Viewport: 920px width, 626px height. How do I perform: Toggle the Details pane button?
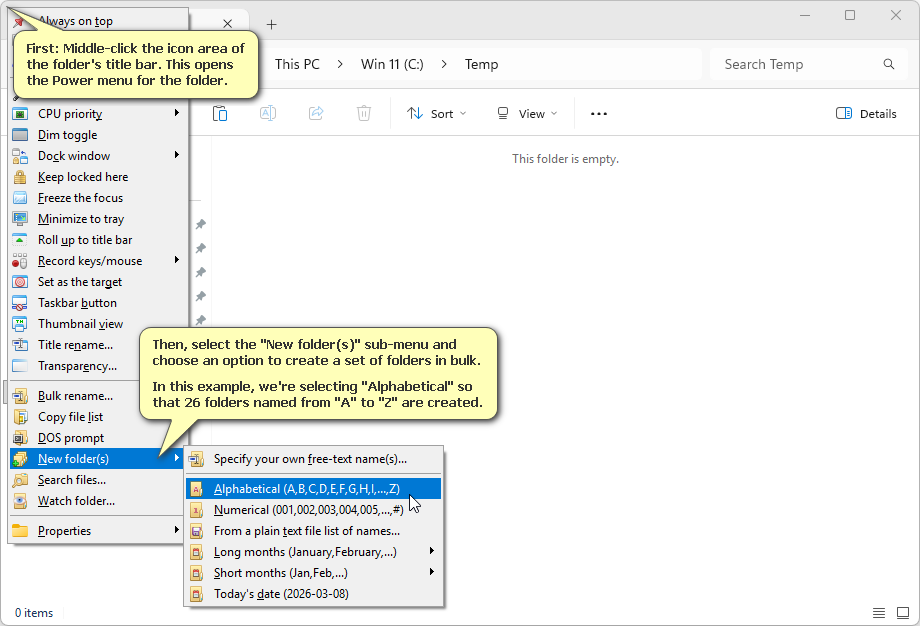[x=866, y=113]
